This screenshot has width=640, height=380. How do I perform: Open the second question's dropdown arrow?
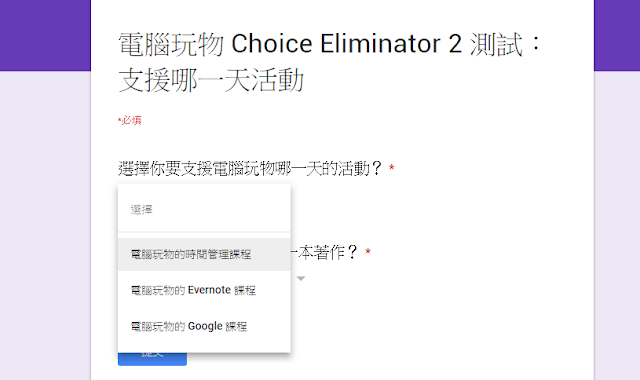coord(301,278)
